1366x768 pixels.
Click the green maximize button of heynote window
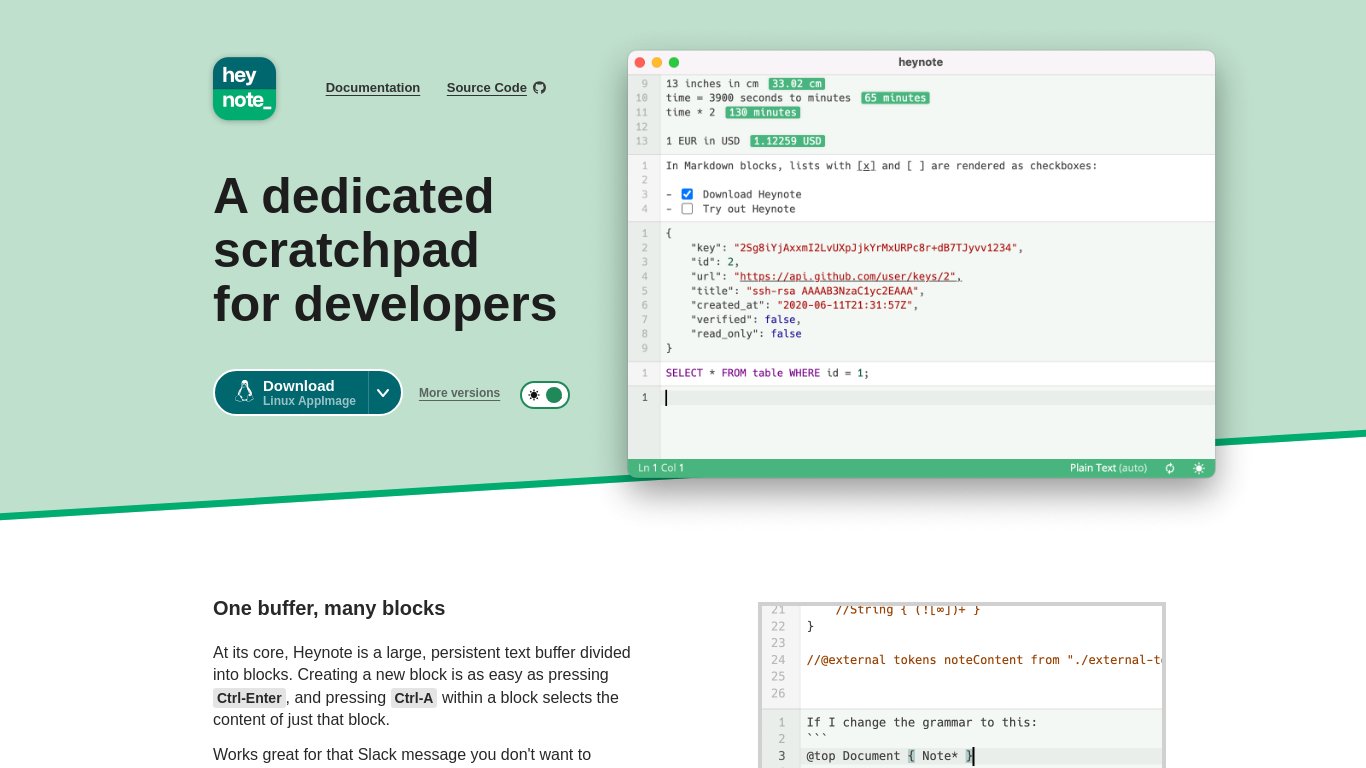coord(674,62)
